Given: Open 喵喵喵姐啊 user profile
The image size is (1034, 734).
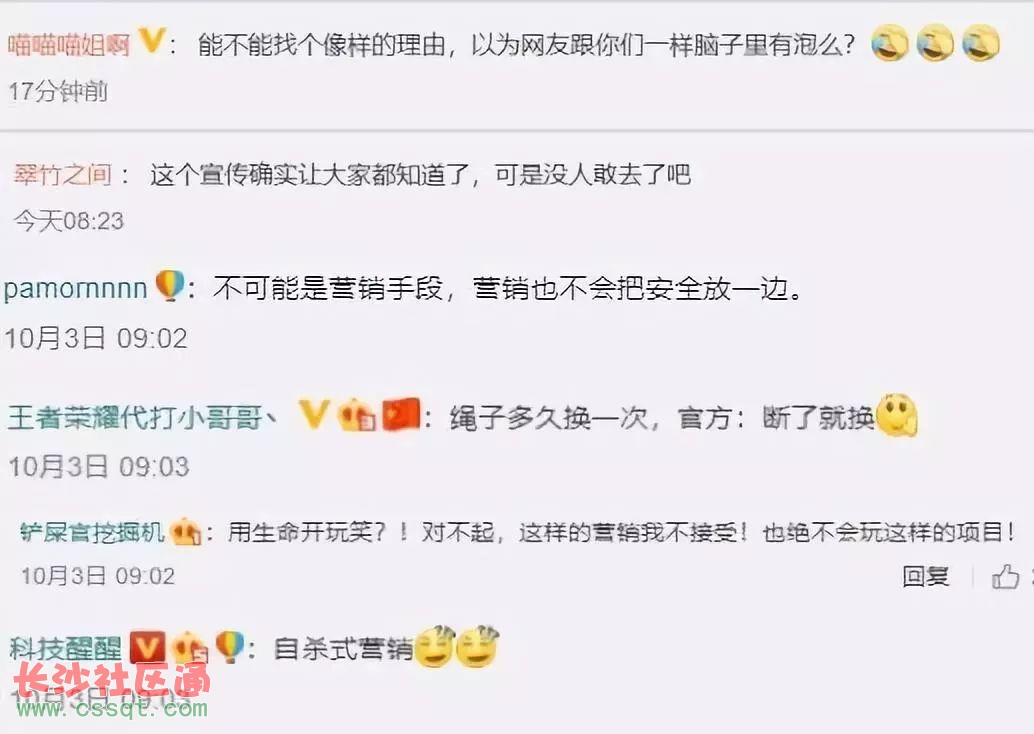Looking at the screenshot, I should [x=68, y=45].
